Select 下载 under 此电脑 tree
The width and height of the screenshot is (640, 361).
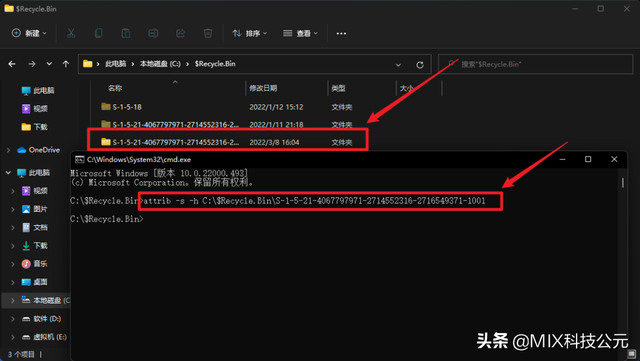point(35,245)
